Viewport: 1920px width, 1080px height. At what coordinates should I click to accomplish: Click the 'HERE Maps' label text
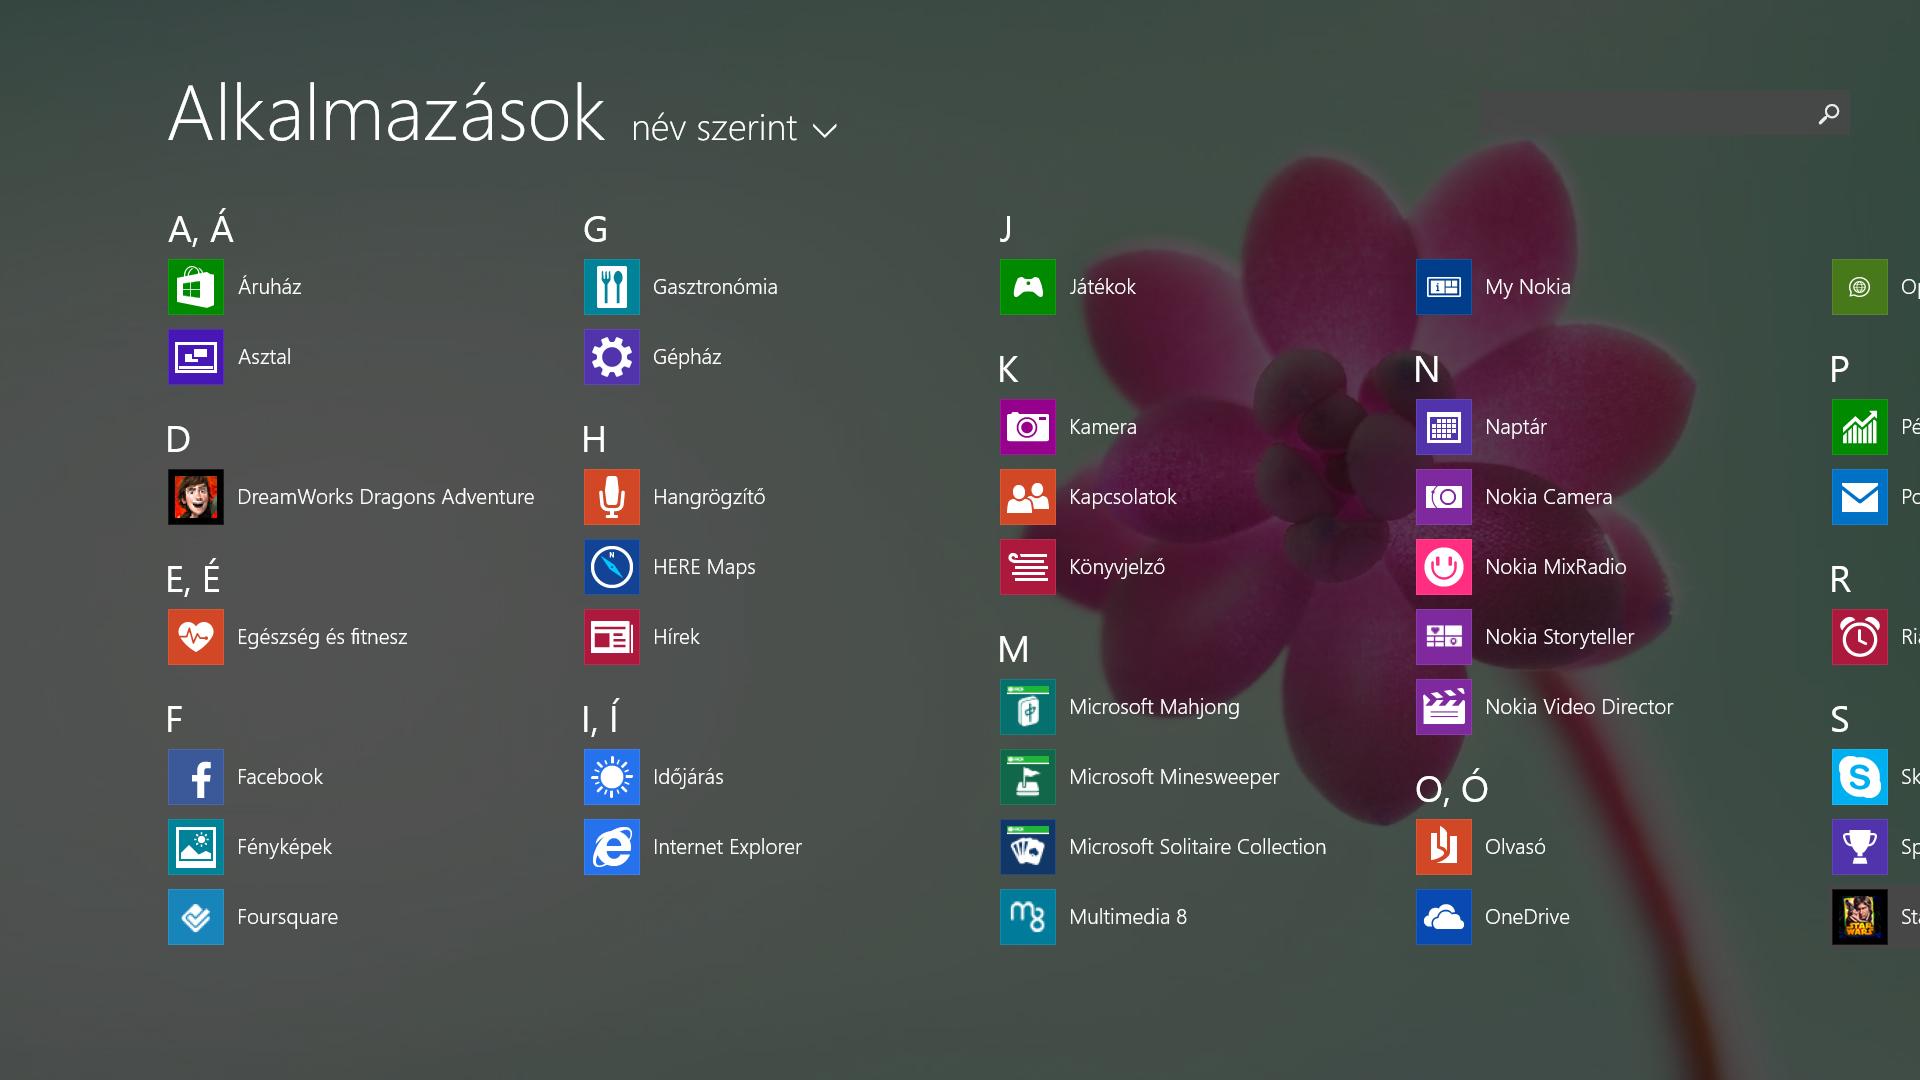click(704, 567)
